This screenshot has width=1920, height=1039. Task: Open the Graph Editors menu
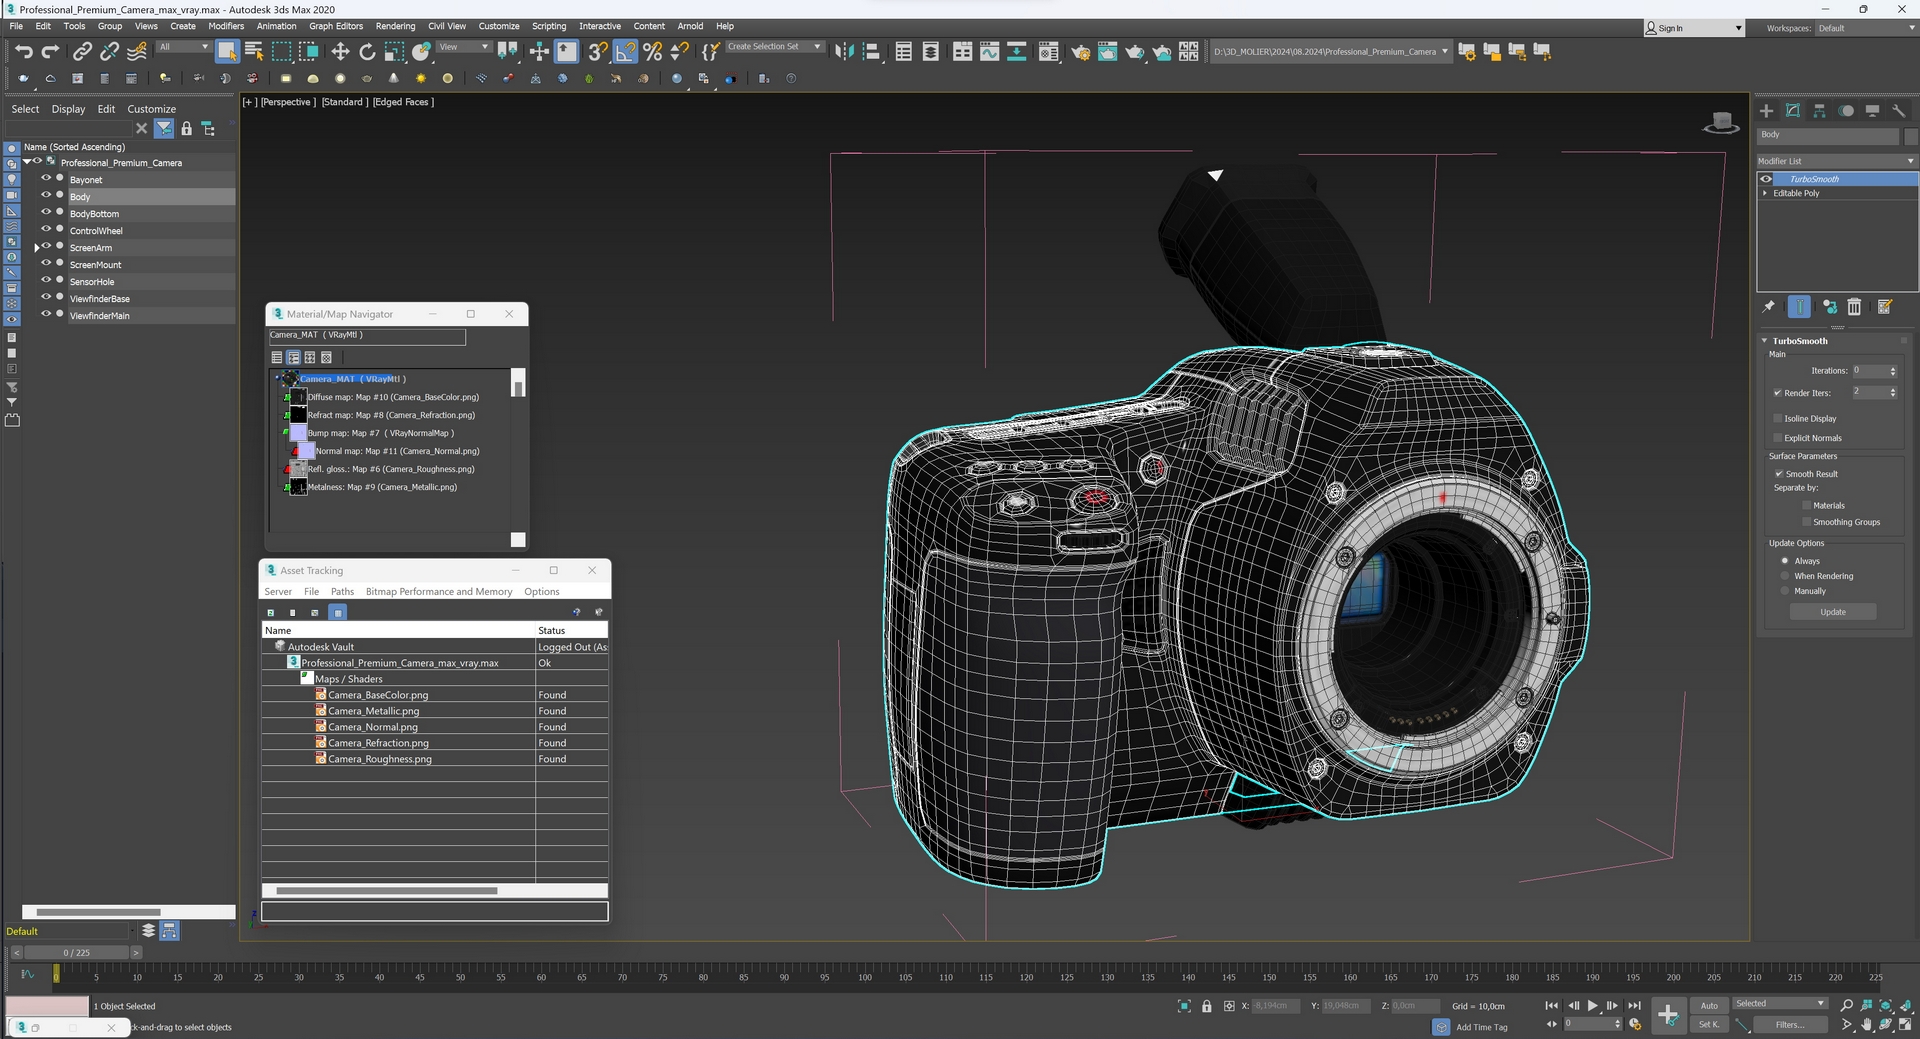click(x=336, y=26)
